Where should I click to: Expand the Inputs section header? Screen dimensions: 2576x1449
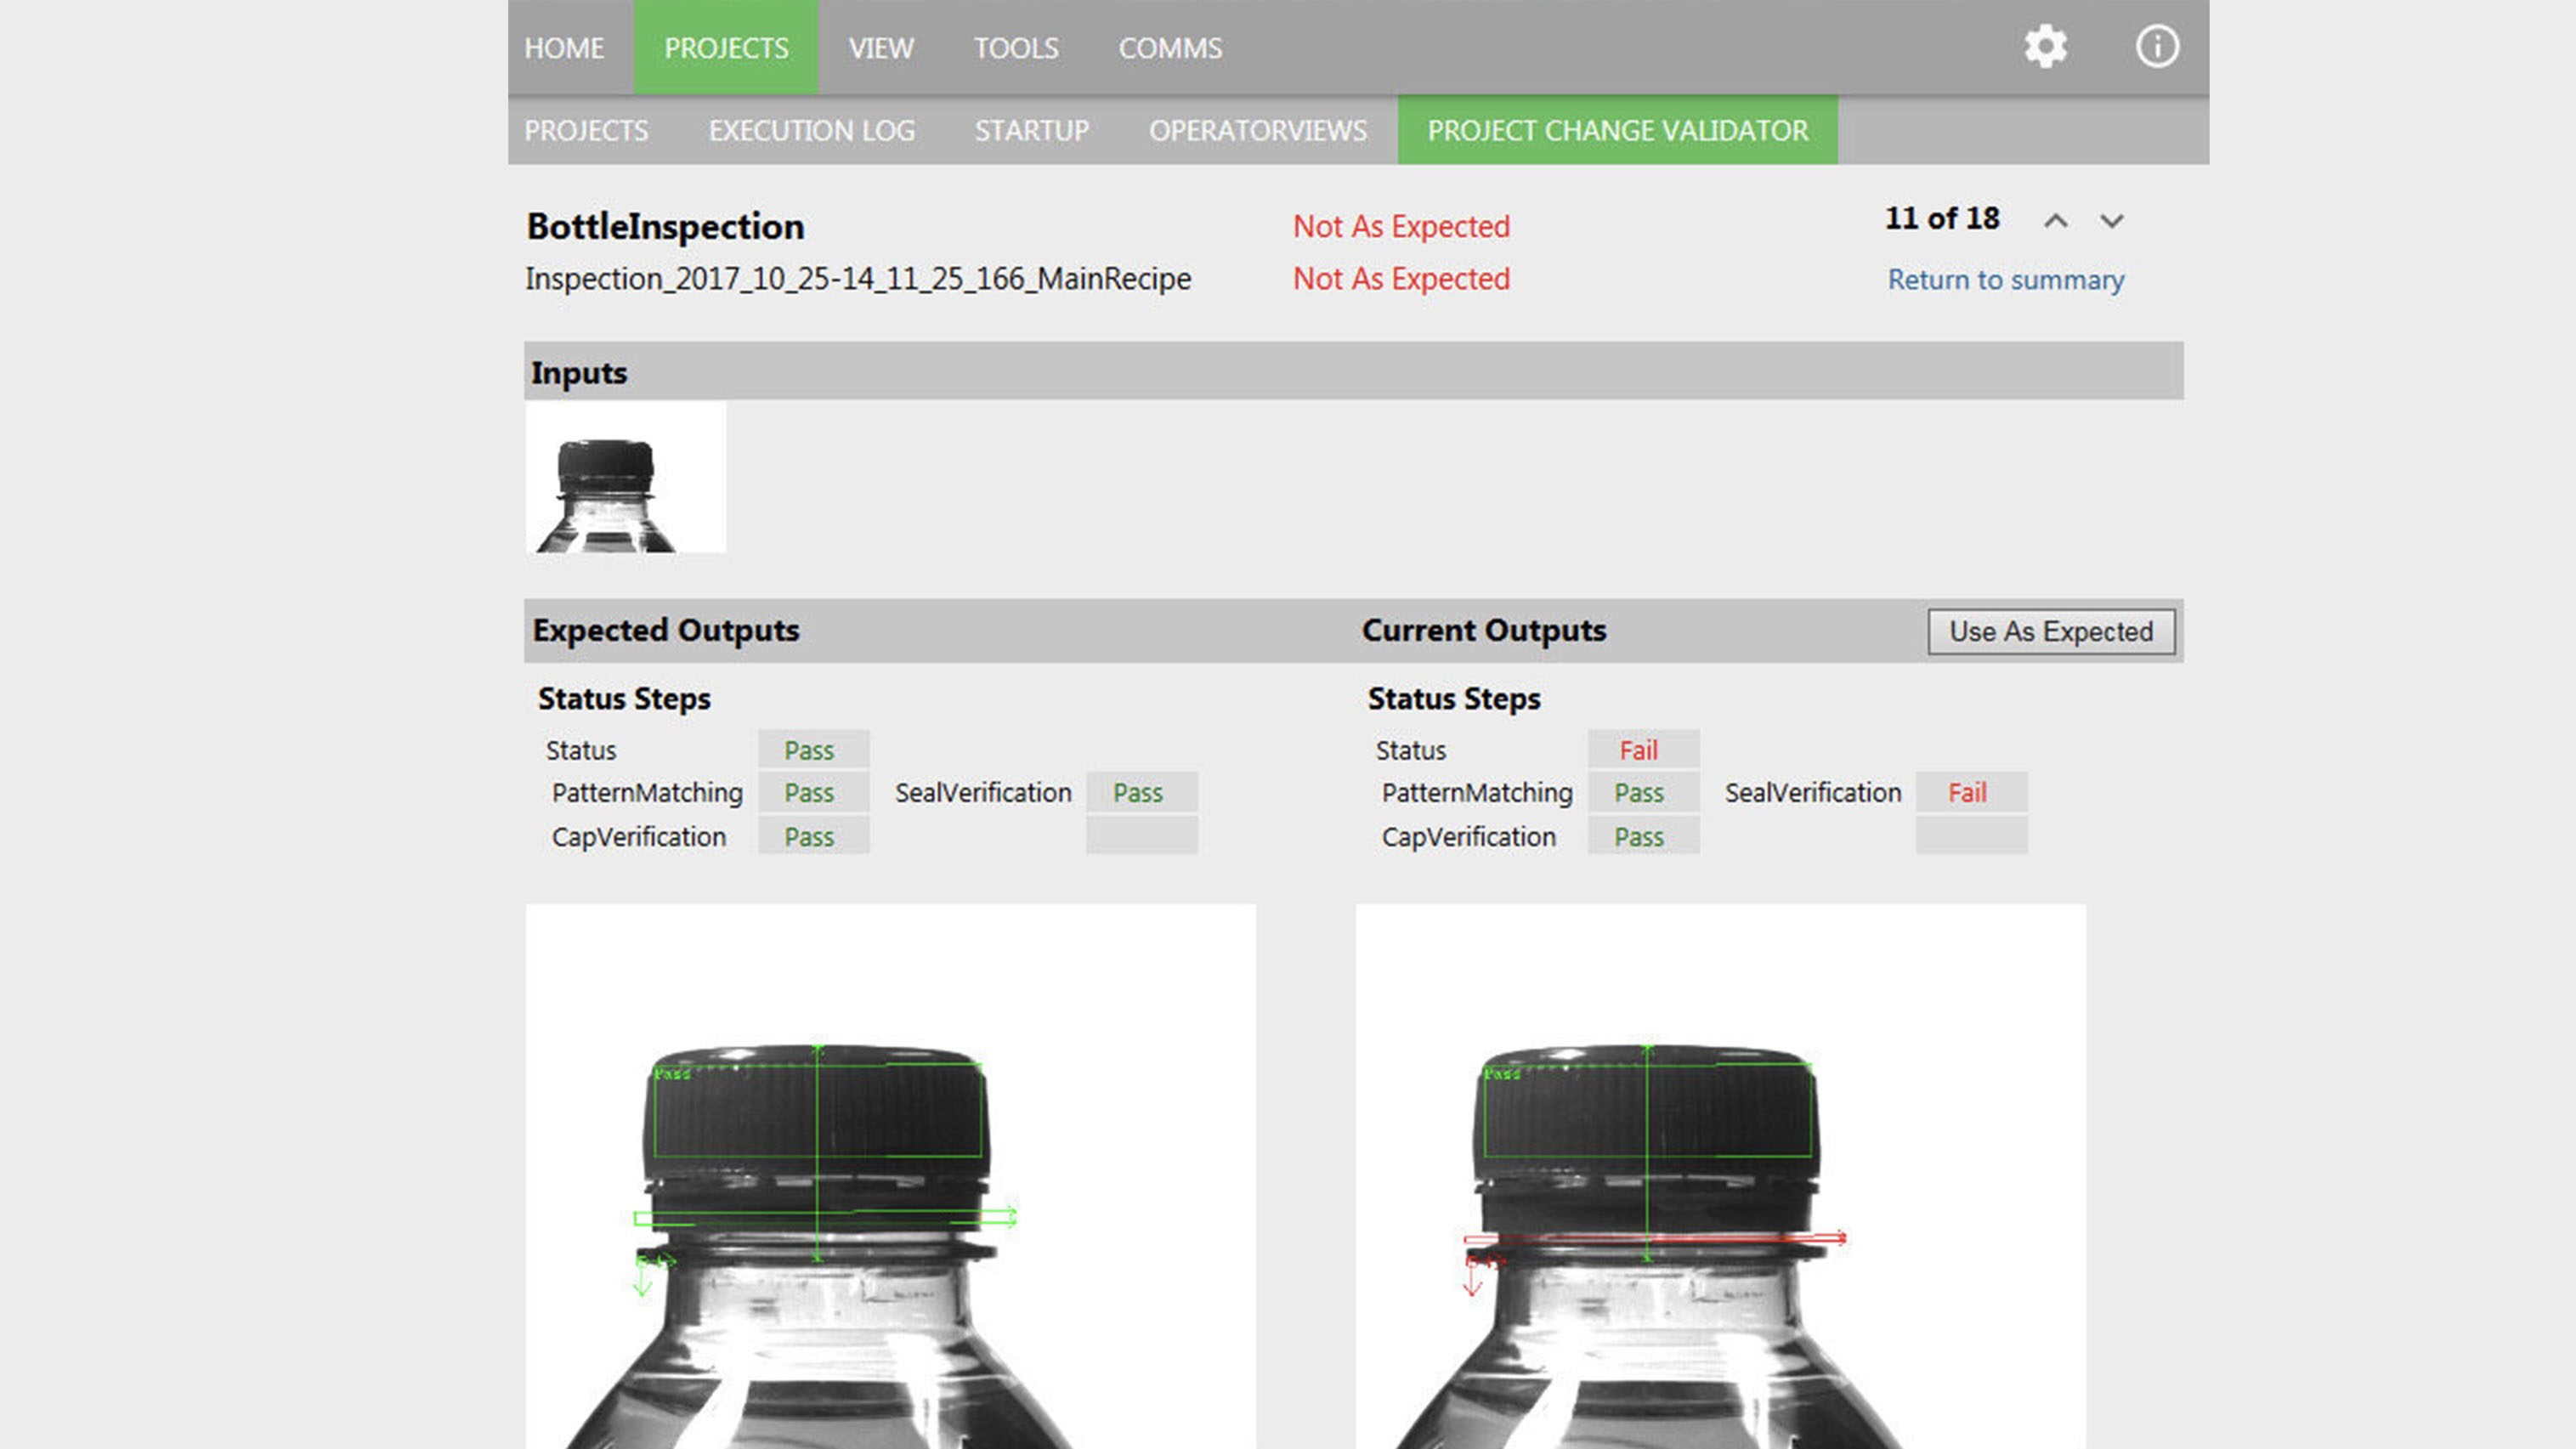[x=580, y=372]
